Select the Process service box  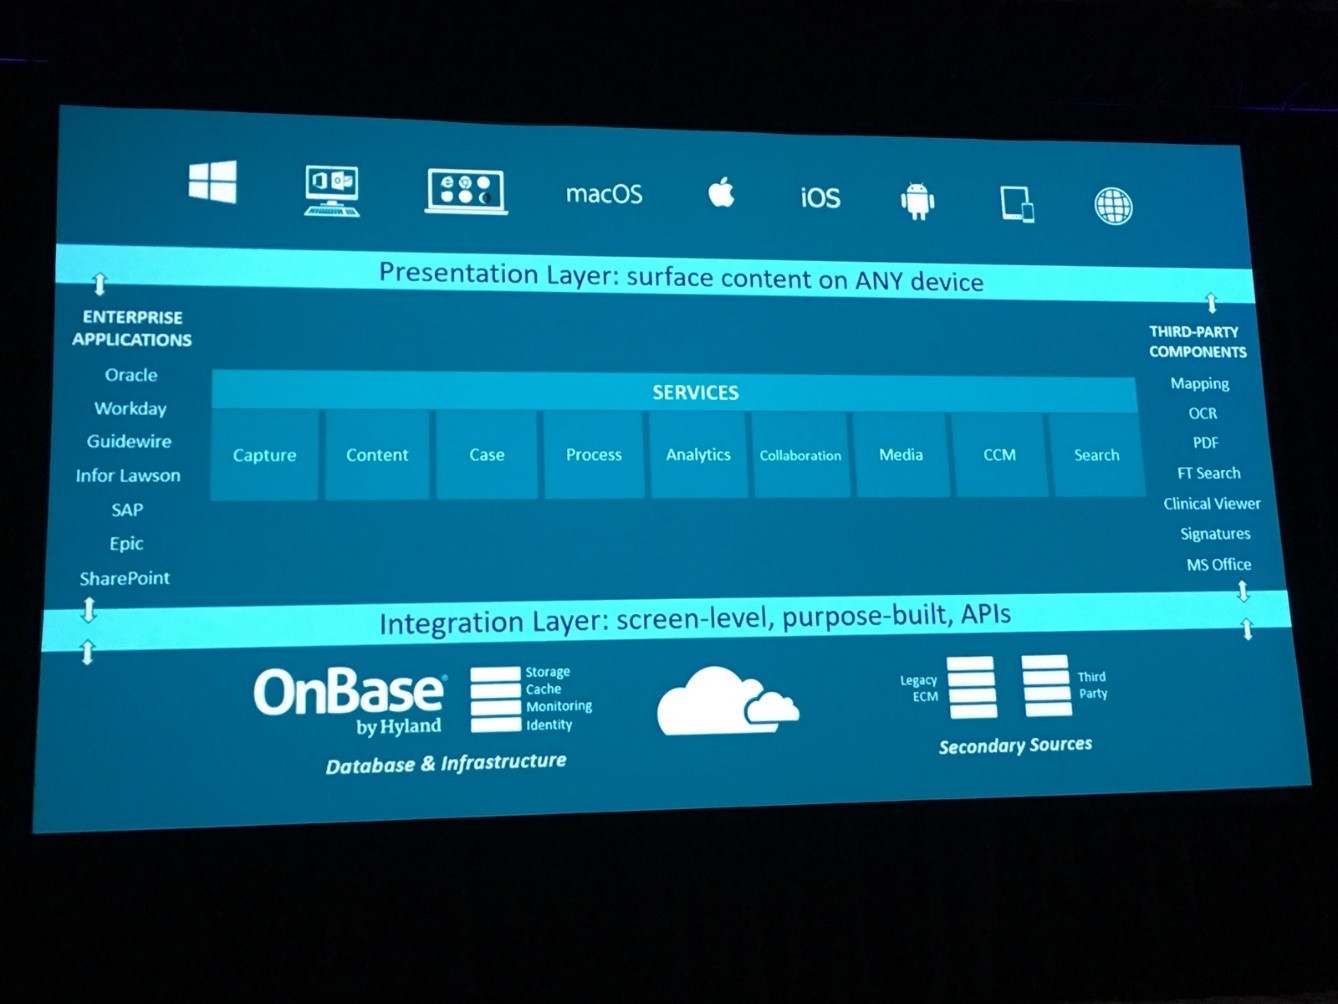point(594,455)
